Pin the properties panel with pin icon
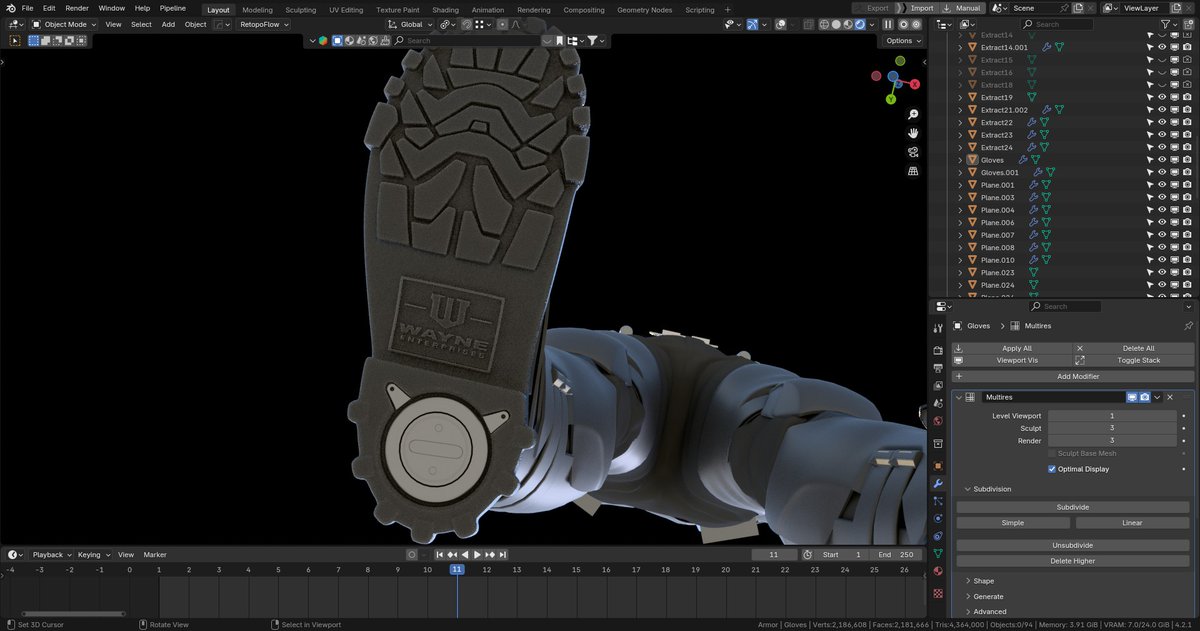 coord(1188,326)
